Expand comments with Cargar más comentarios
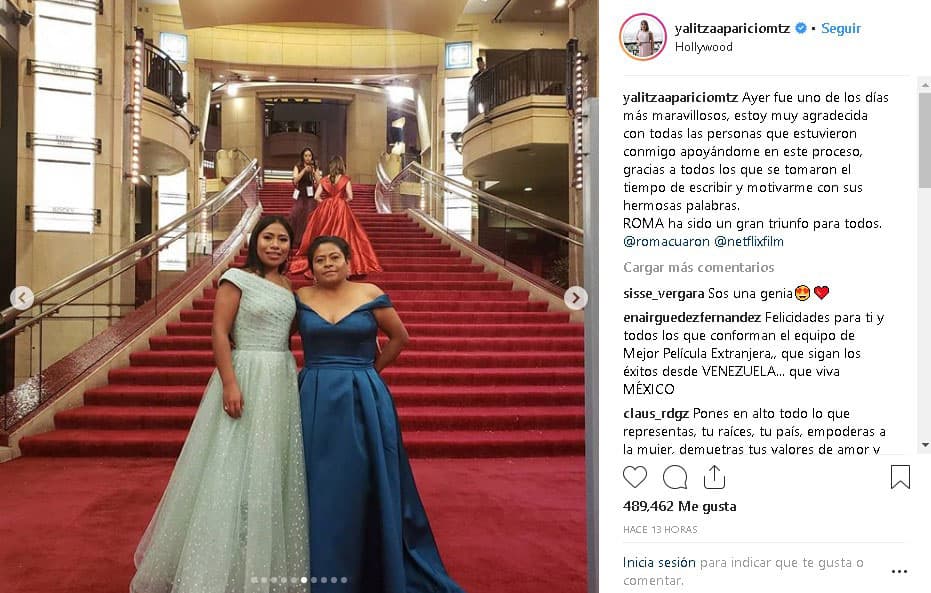 click(x=699, y=268)
